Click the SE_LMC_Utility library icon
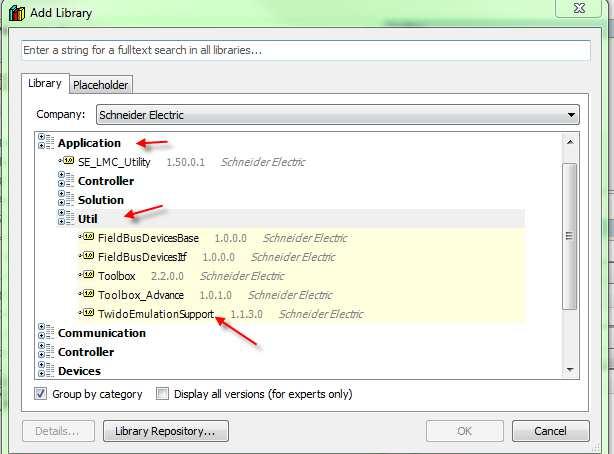The image size is (614, 454). pos(67,161)
